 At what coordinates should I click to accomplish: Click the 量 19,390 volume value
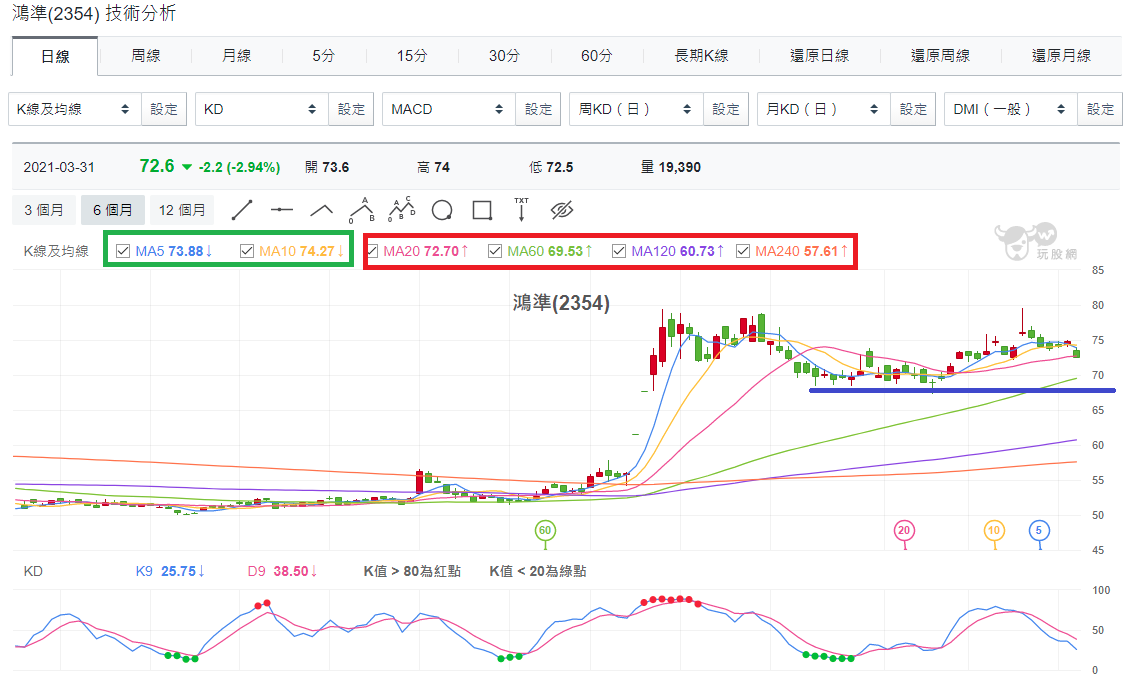(x=671, y=167)
